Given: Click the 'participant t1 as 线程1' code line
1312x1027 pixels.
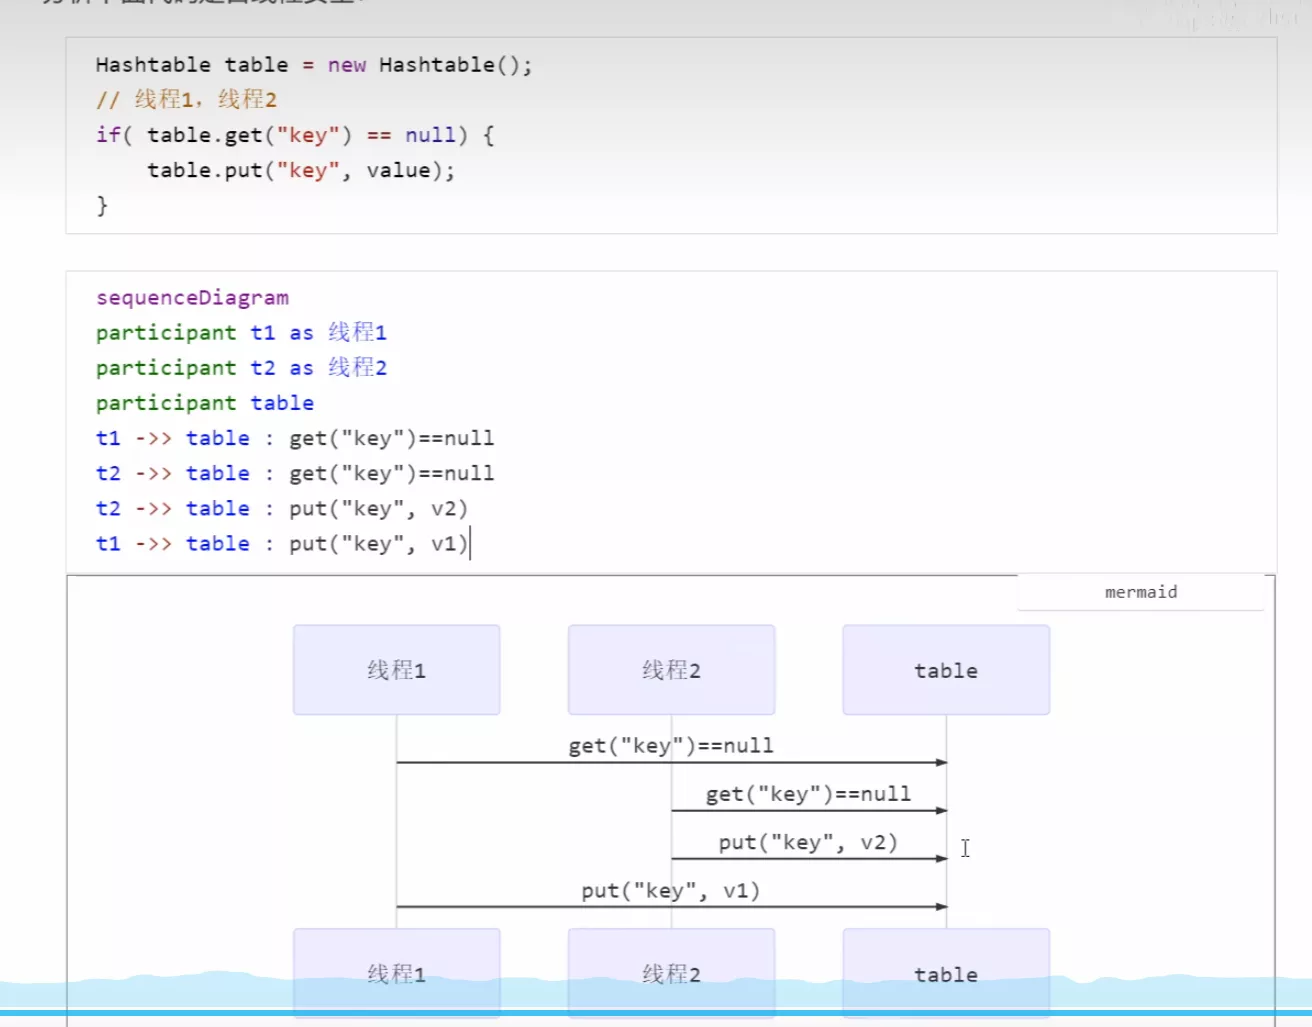Looking at the screenshot, I should click(241, 333).
